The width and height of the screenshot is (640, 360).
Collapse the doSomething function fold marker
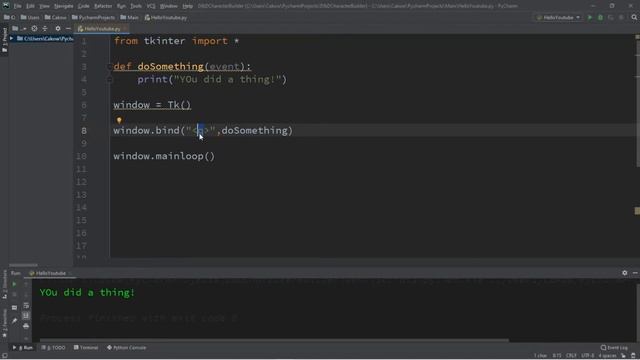click(x=109, y=67)
